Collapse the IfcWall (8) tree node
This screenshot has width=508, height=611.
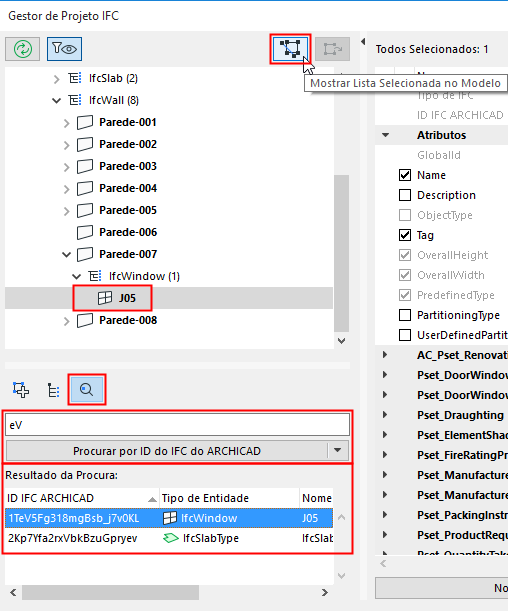(56, 101)
